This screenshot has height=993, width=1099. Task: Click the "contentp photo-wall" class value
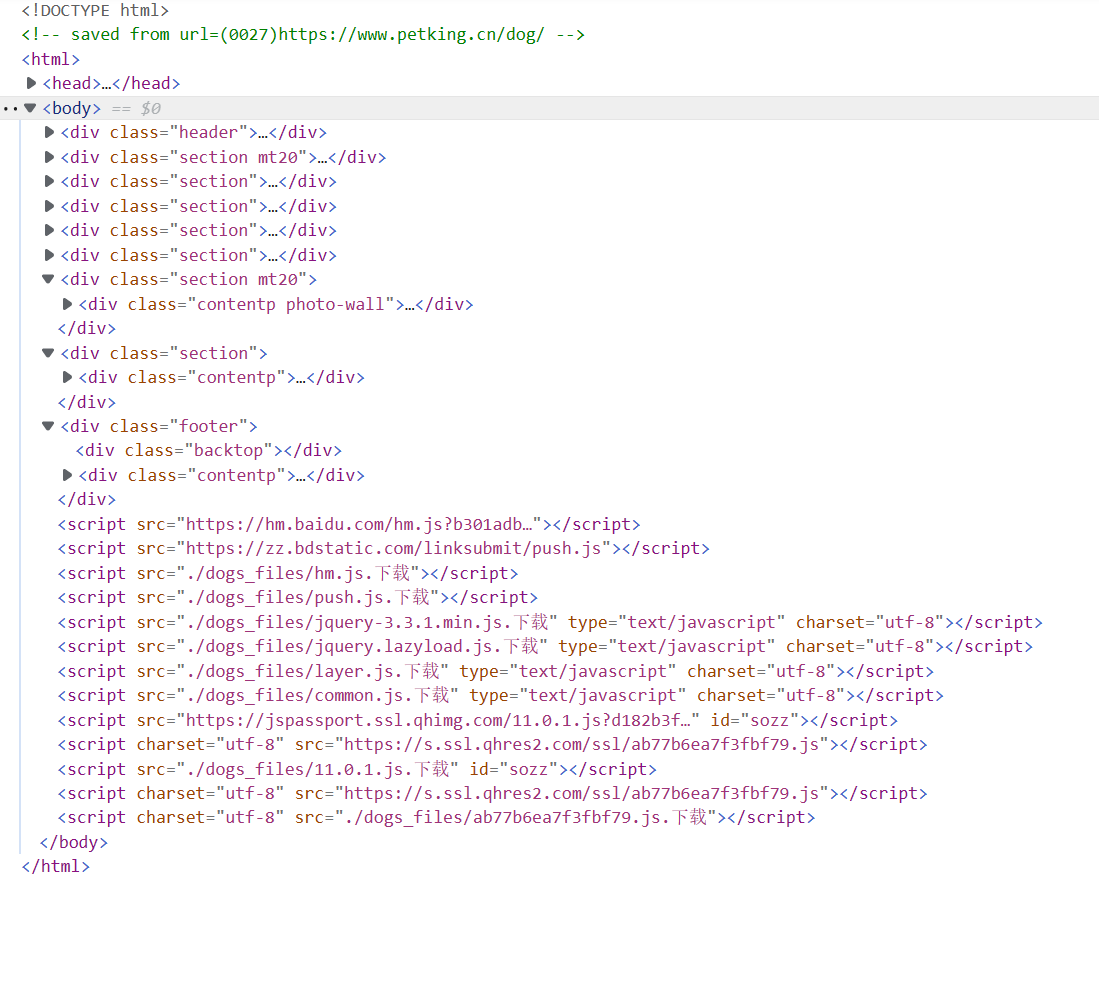(291, 304)
